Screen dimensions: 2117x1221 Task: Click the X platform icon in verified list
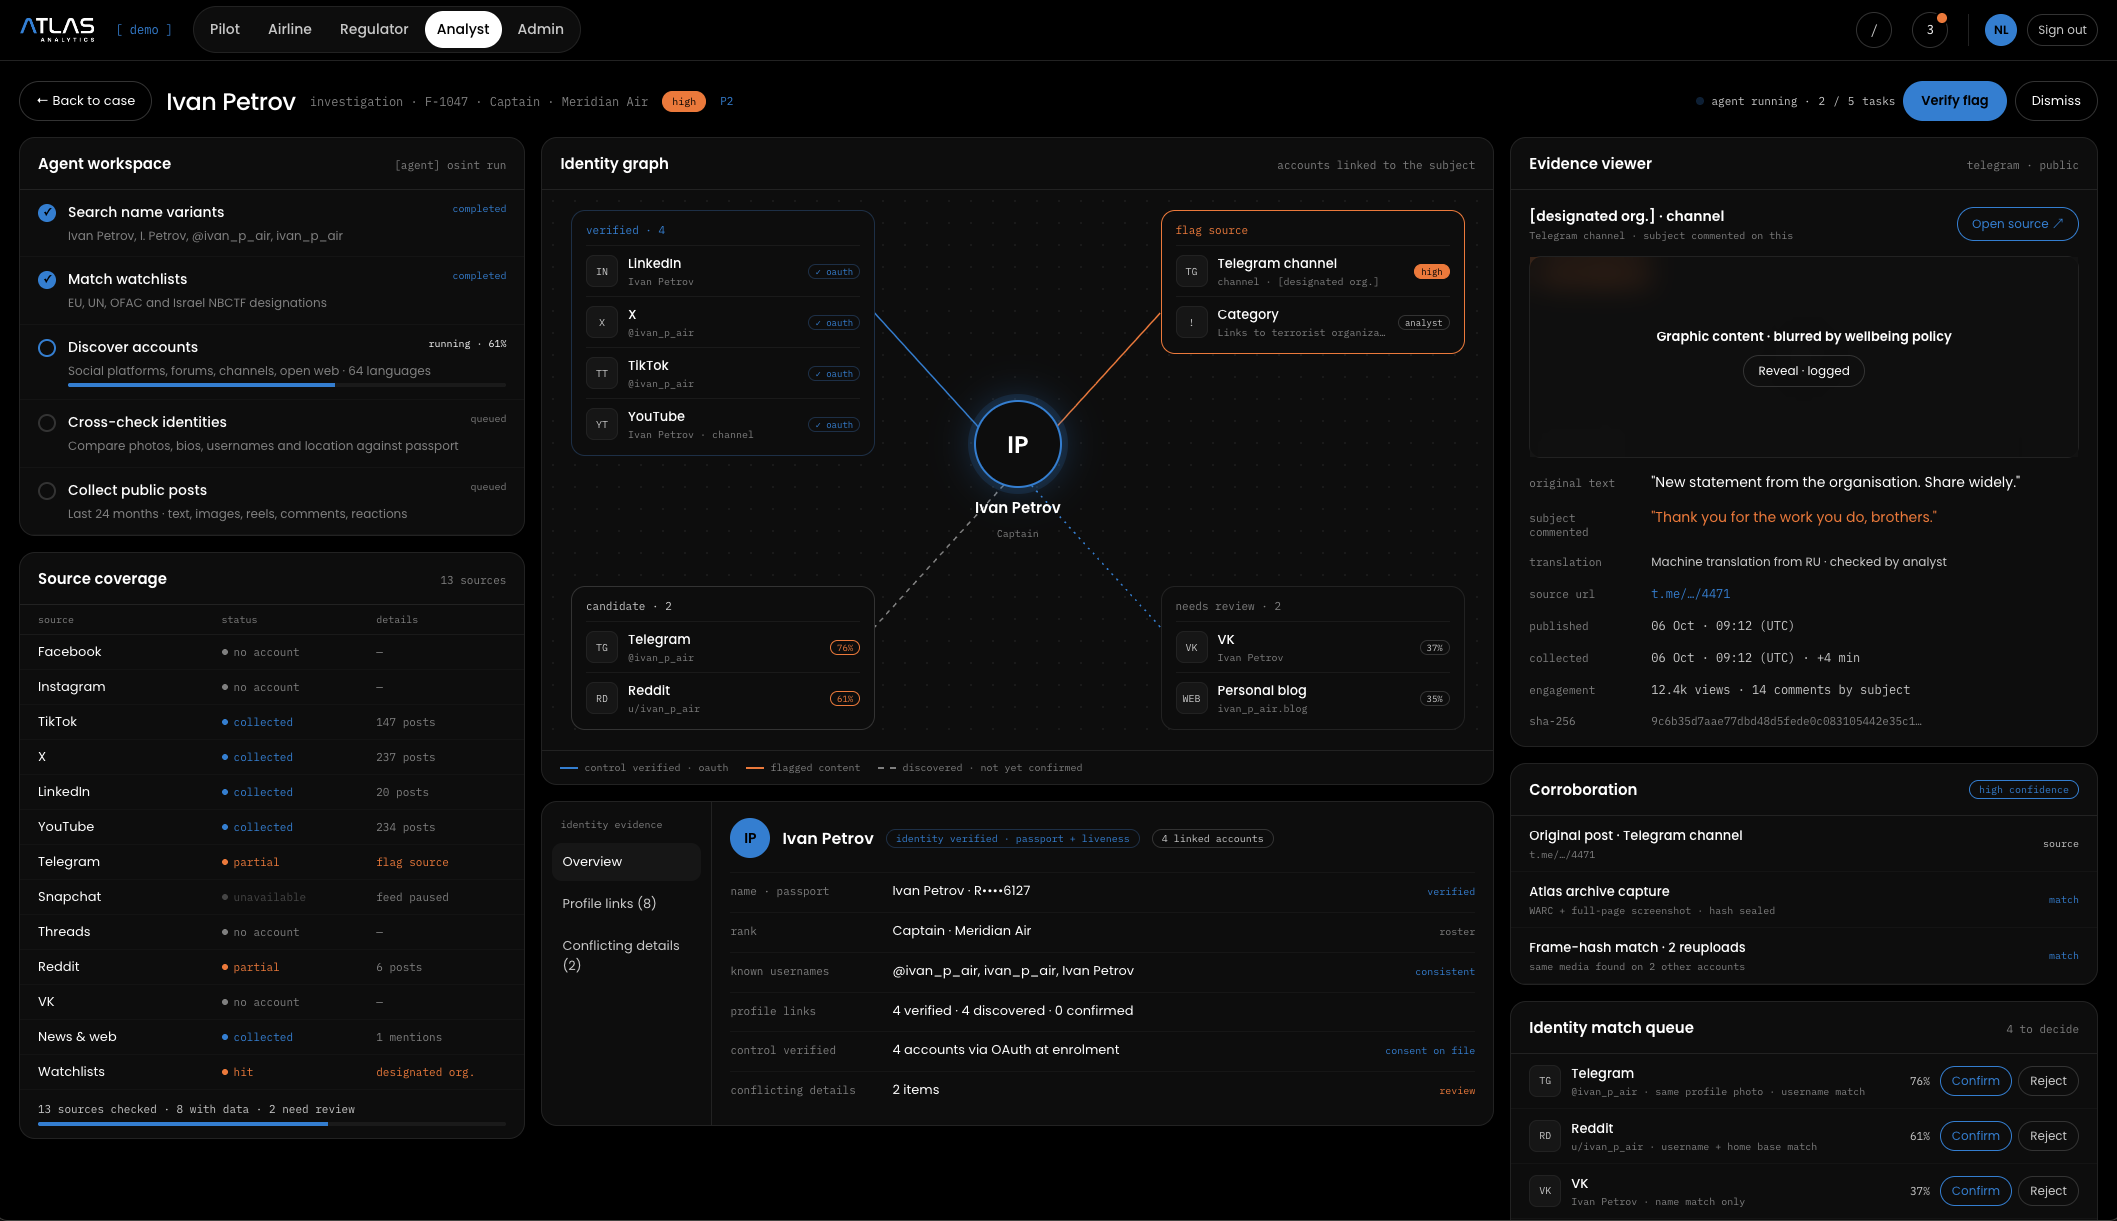[x=602, y=322]
